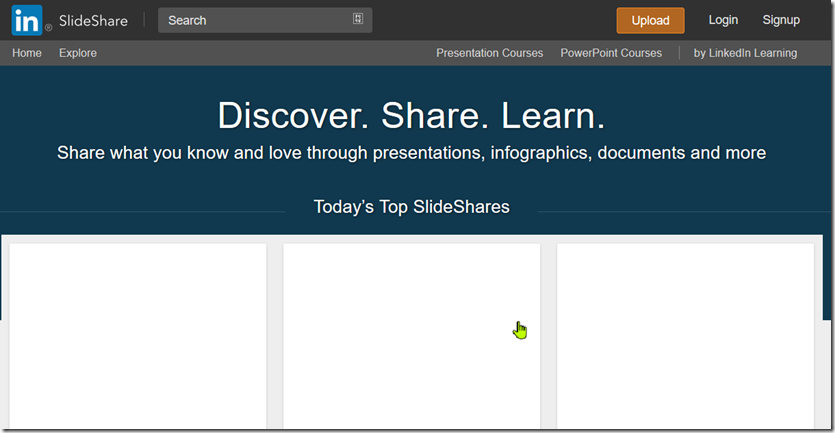Image resolution: width=835 pixels, height=433 pixels.
Task: Open the Login link
Action: (x=723, y=20)
